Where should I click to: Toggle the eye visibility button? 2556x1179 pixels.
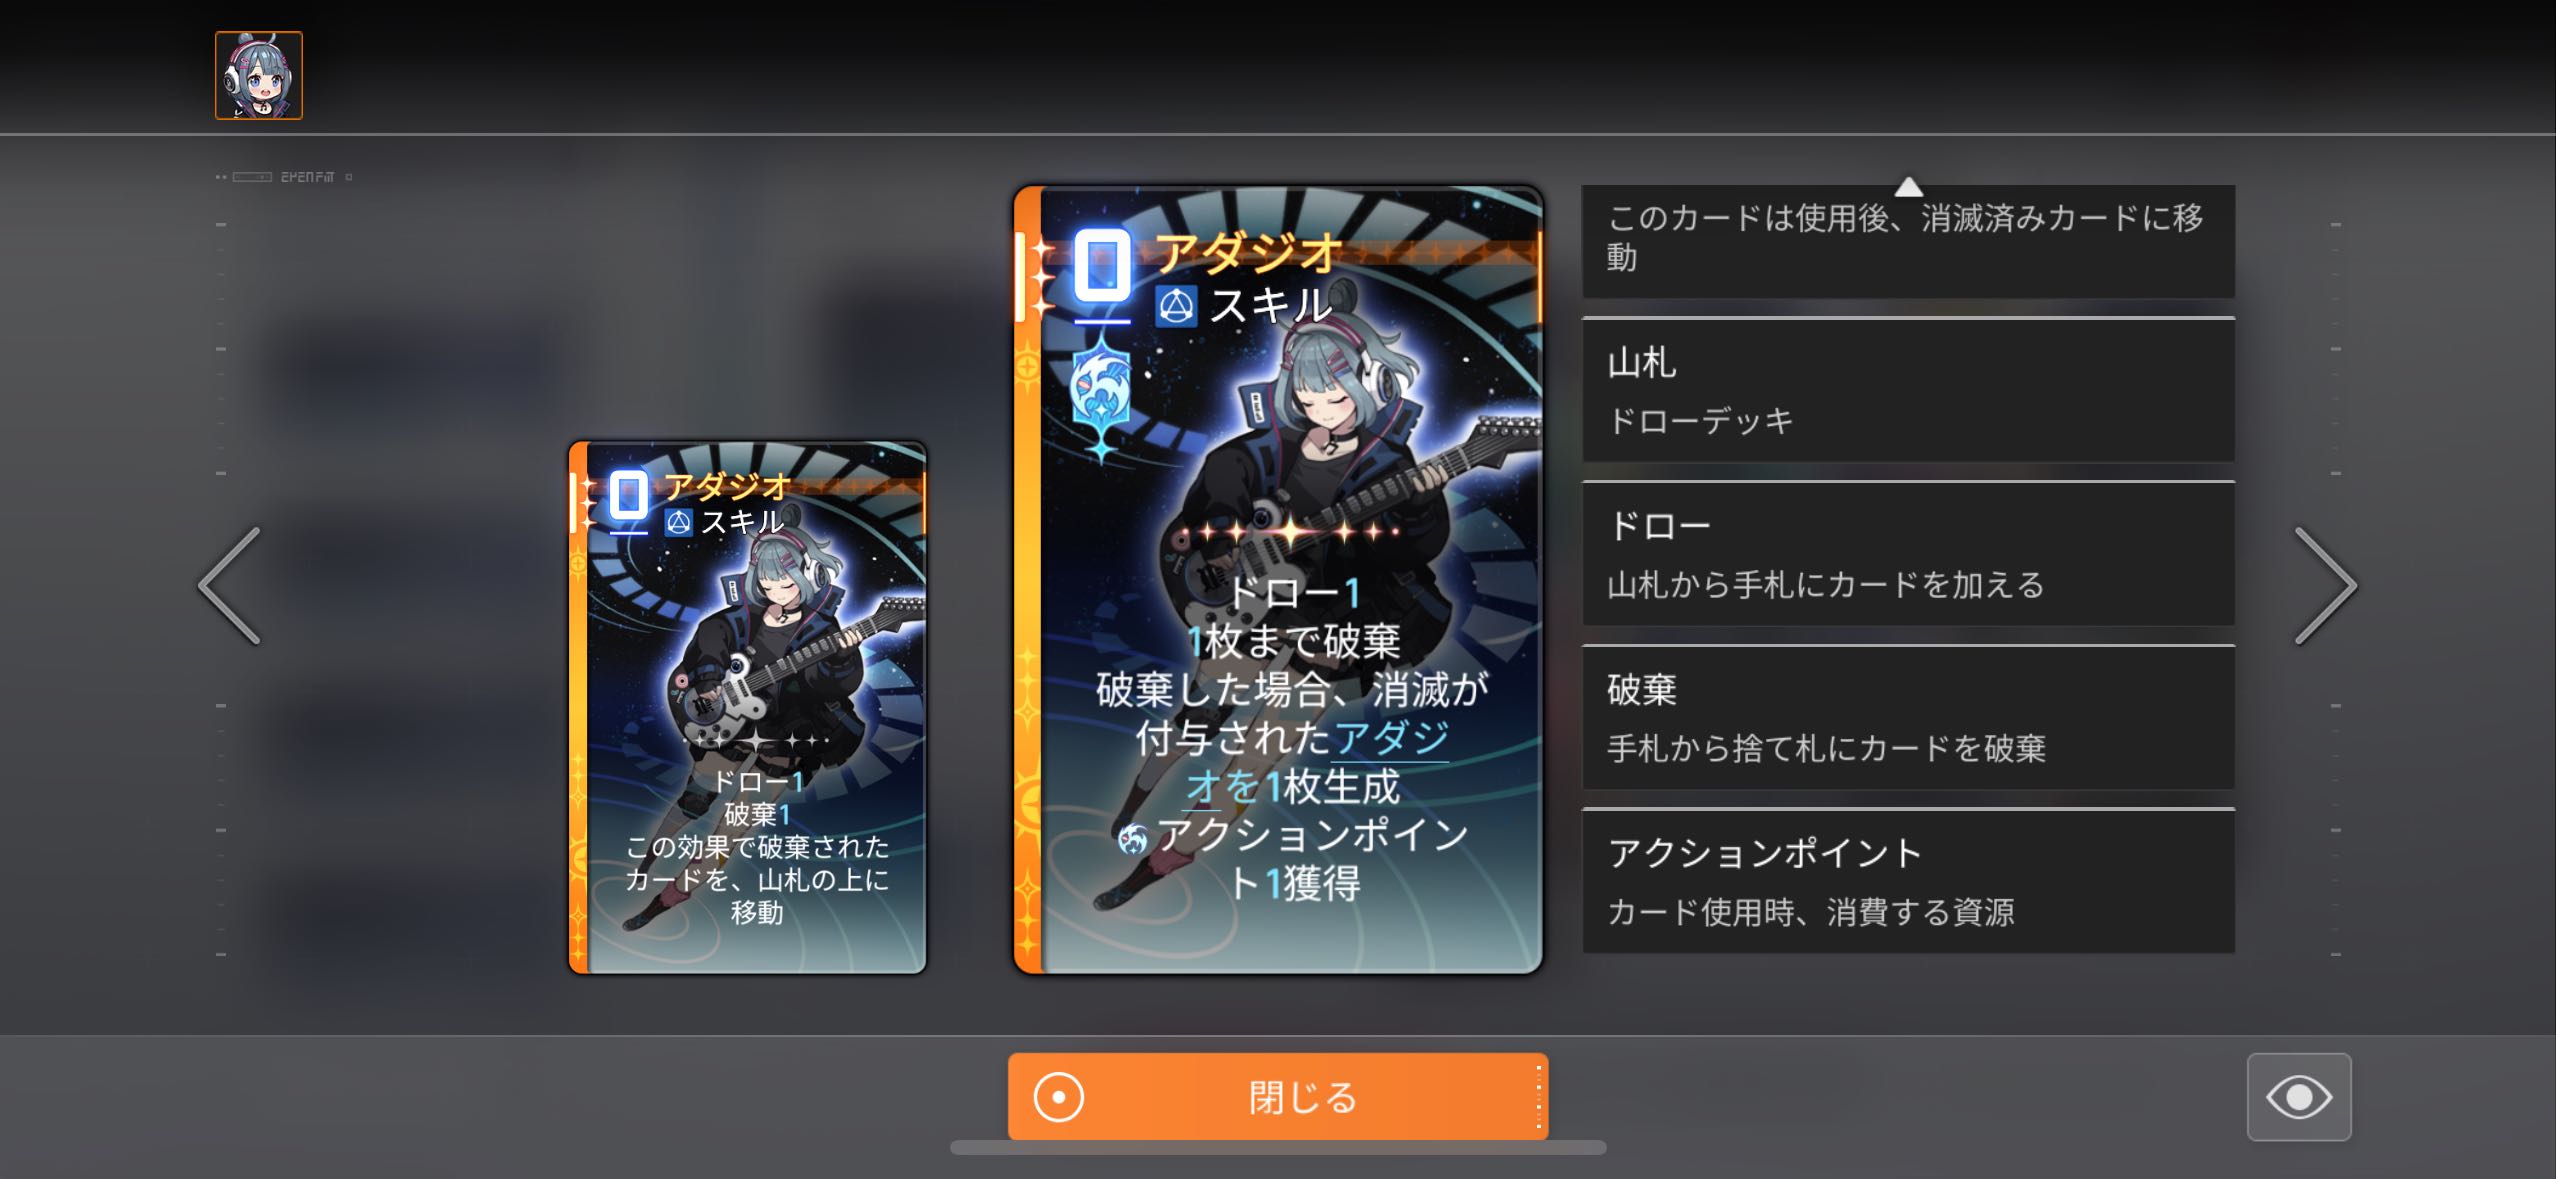(x=2299, y=1097)
